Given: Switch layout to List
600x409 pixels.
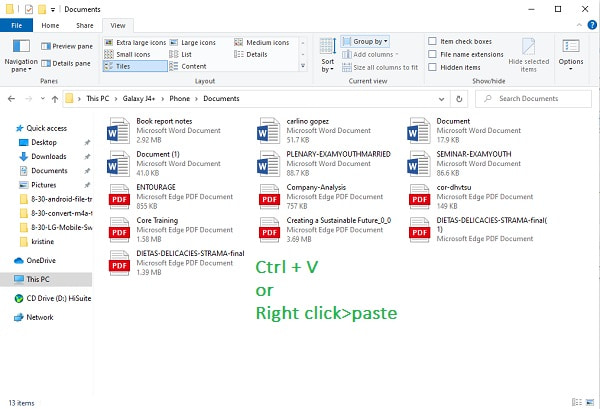Looking at the screenshot, I should (181, 54).
